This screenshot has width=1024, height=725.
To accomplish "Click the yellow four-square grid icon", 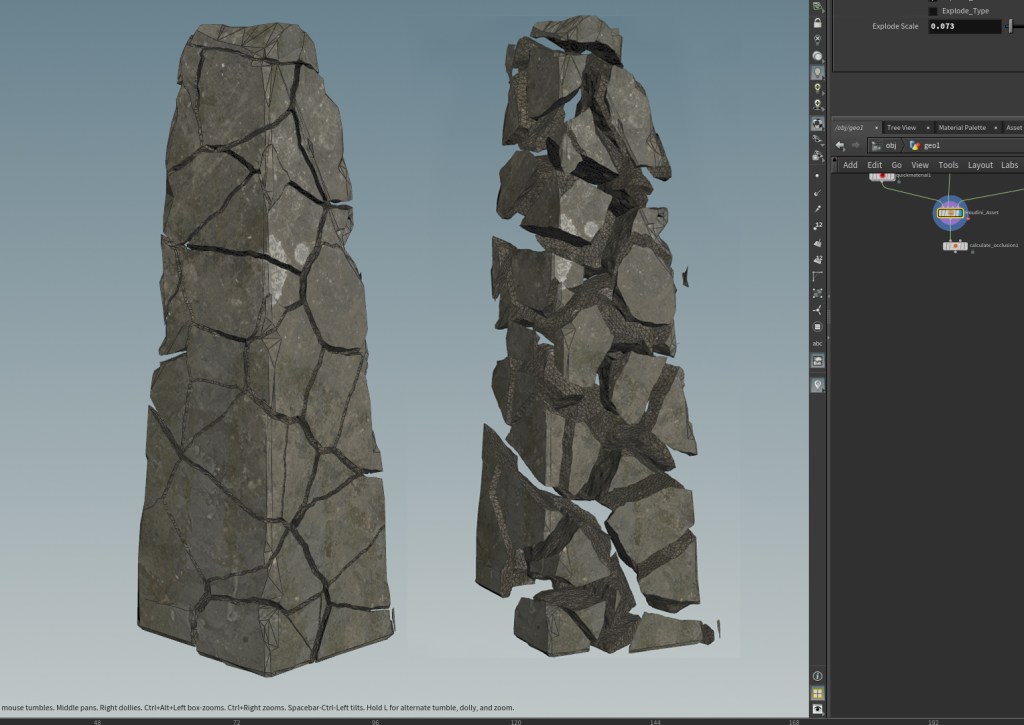I will click(818, 693).
